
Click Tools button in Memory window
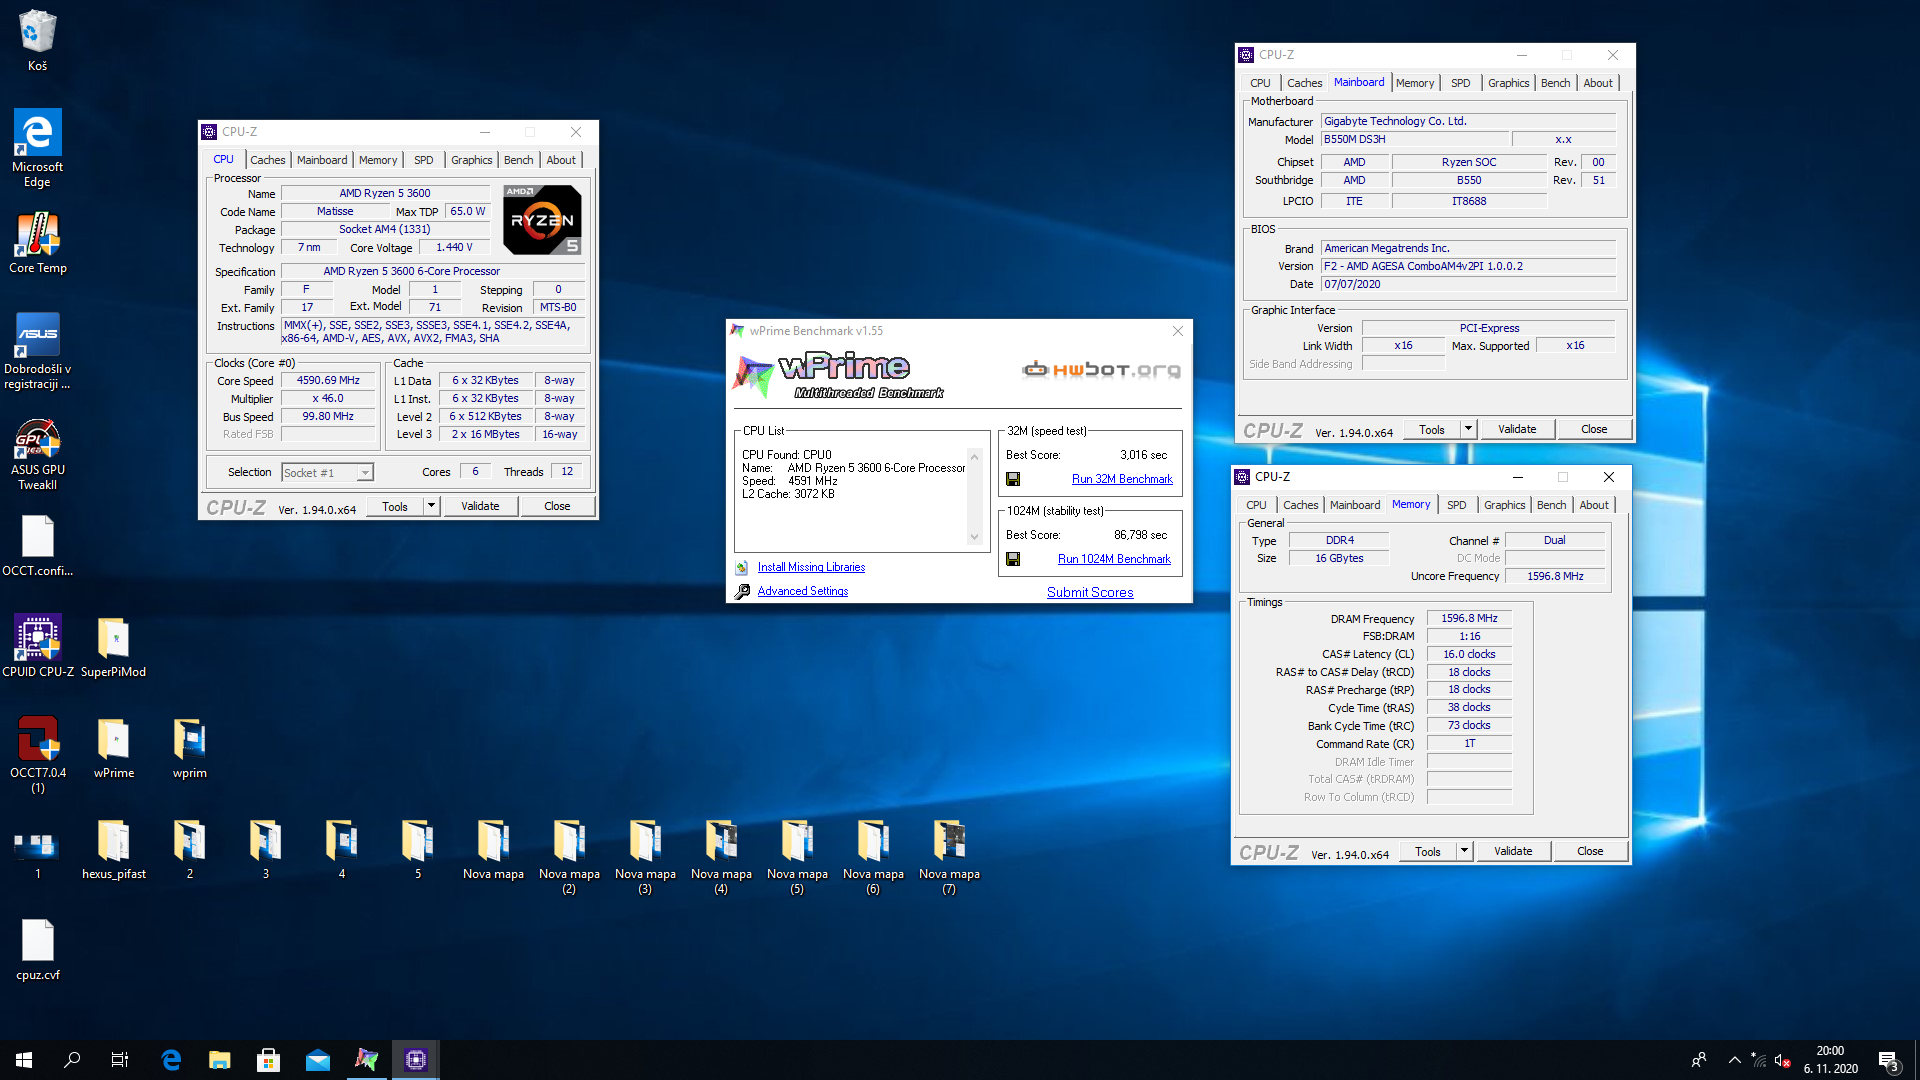click(x=1428, y=851)
